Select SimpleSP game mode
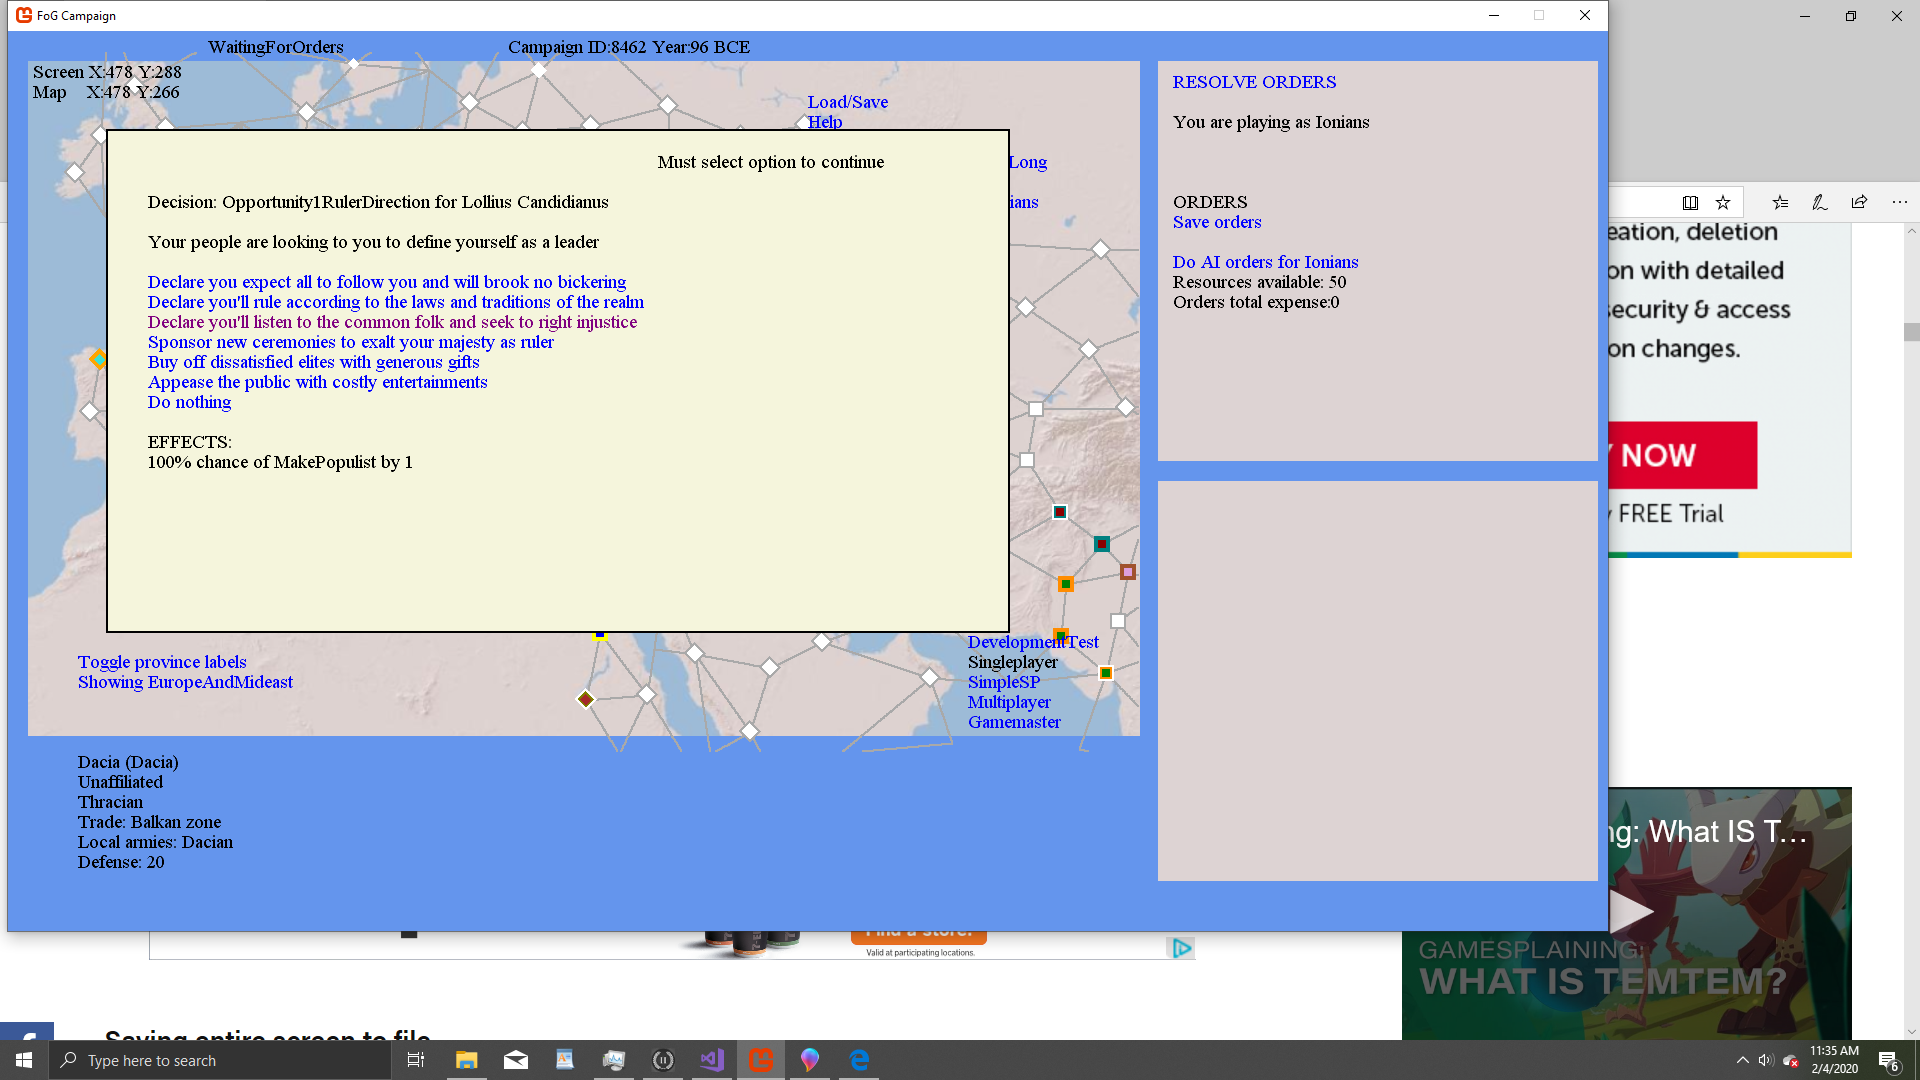This screenshot has height=1080, width=1920. click(x=1004, y=682)
